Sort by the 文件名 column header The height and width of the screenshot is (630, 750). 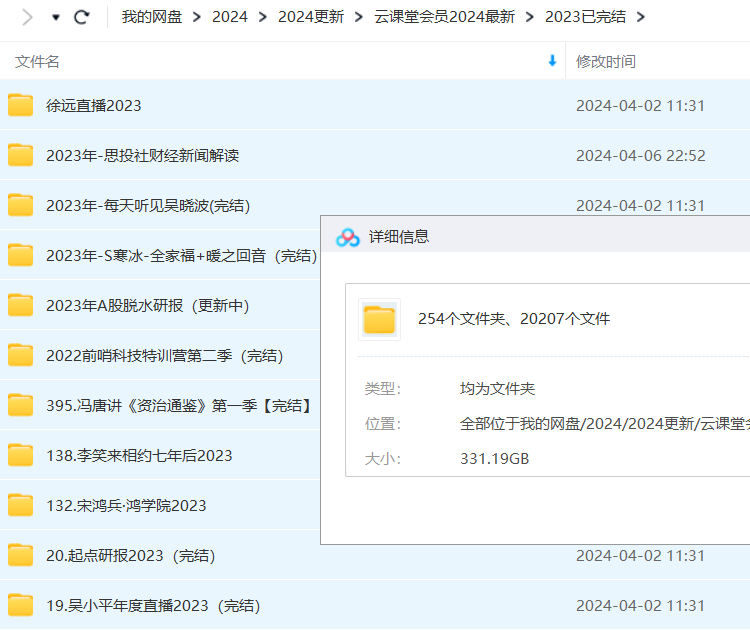click(x=38, y=61)
